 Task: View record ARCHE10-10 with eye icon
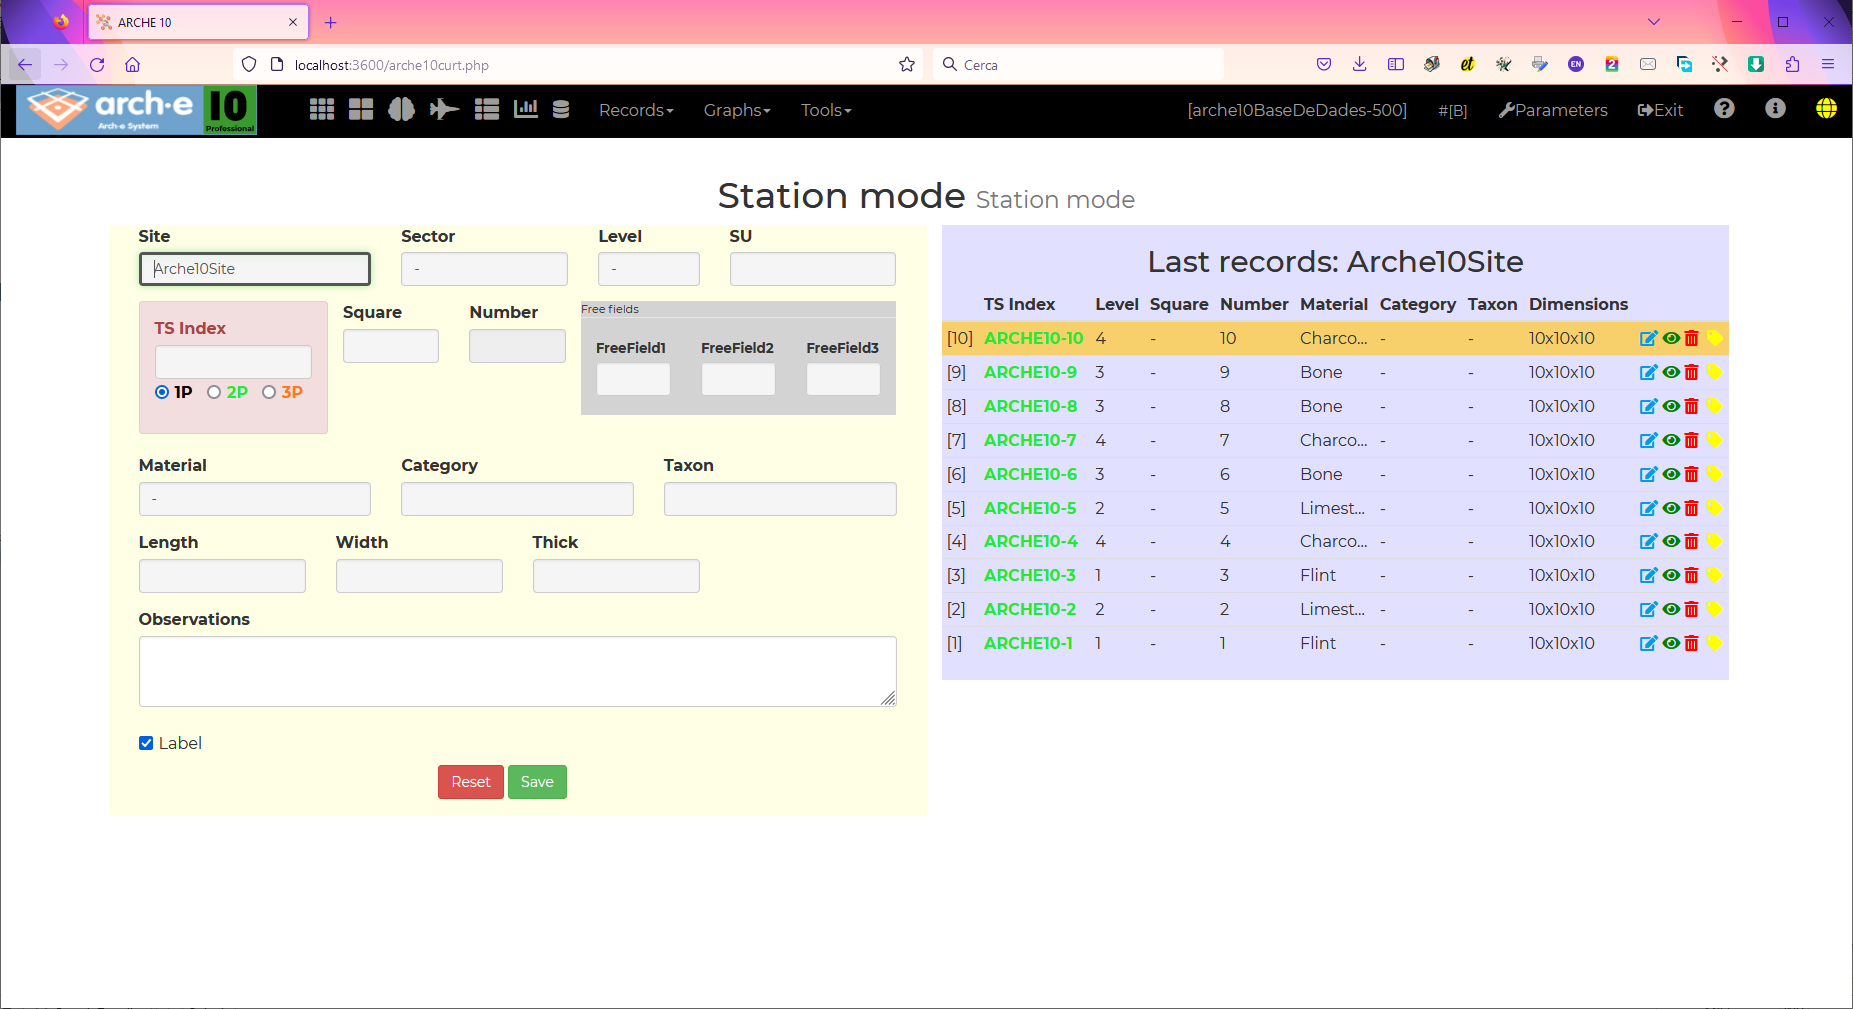point(1671,338)
